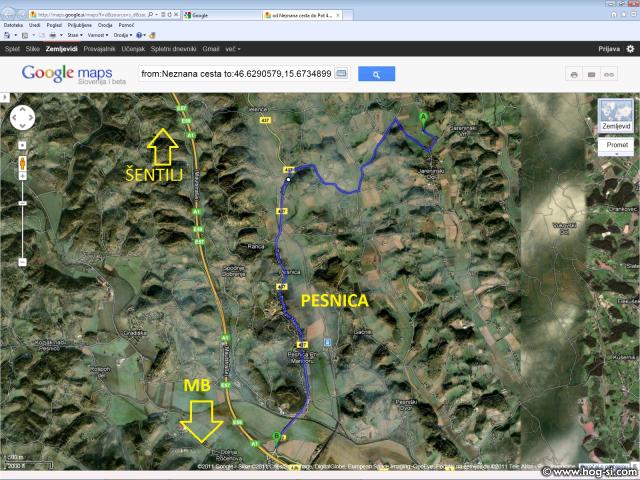The image size is (640, 480).
Task: Open the settings gear icon
Action: [630, 48]
